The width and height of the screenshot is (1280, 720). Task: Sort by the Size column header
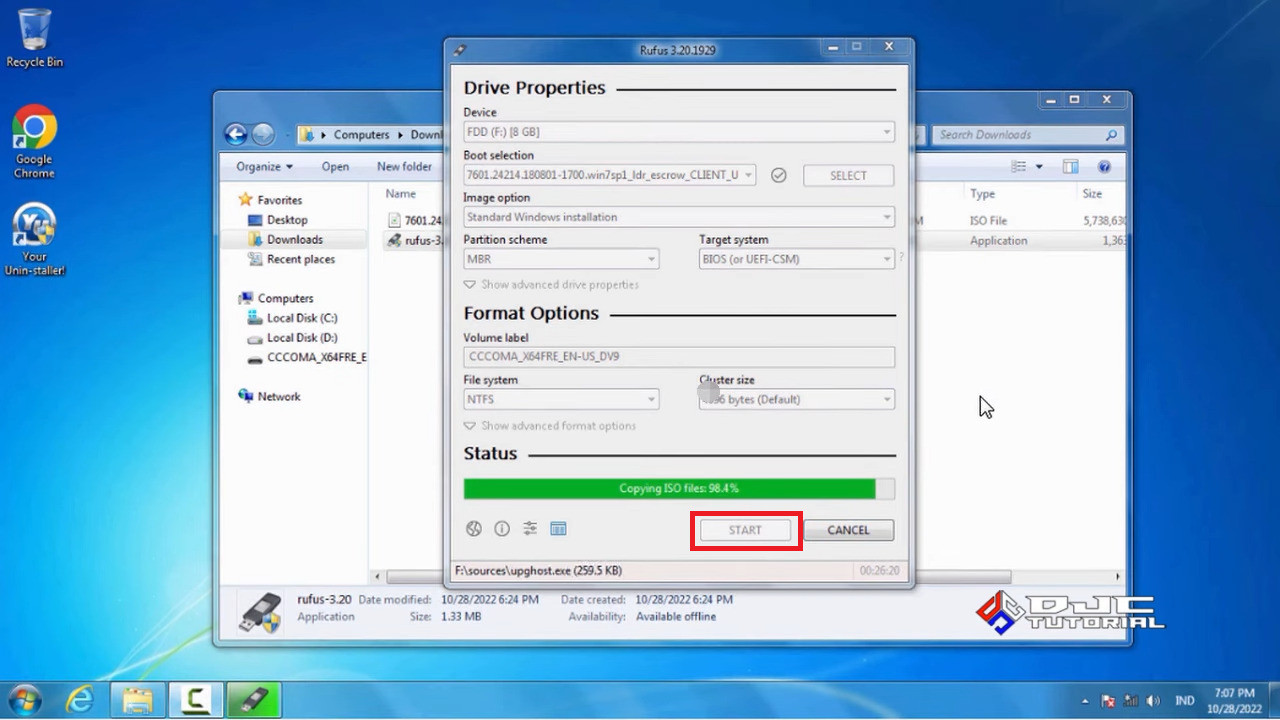pyautogui.click(x=1092, y=194)
